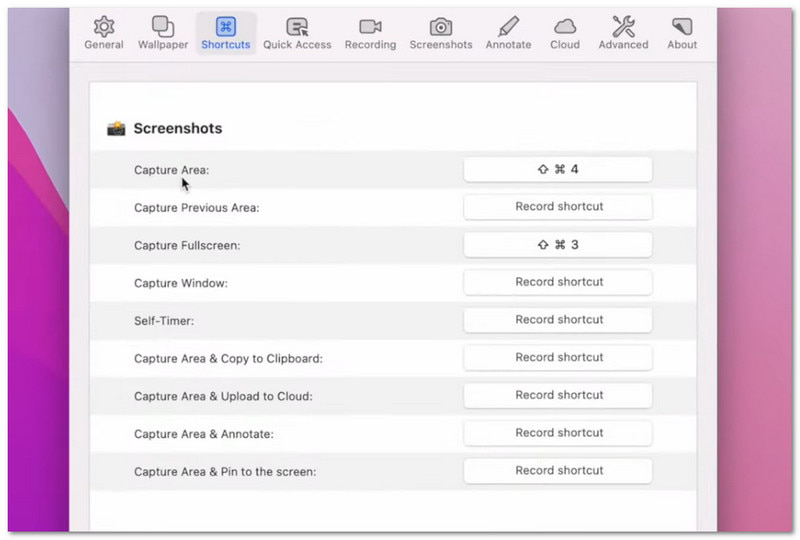Open the Wallpaper preferences icon
Image resolution: width=800 pixels, height=540 pixels.
tap(162, 27)
